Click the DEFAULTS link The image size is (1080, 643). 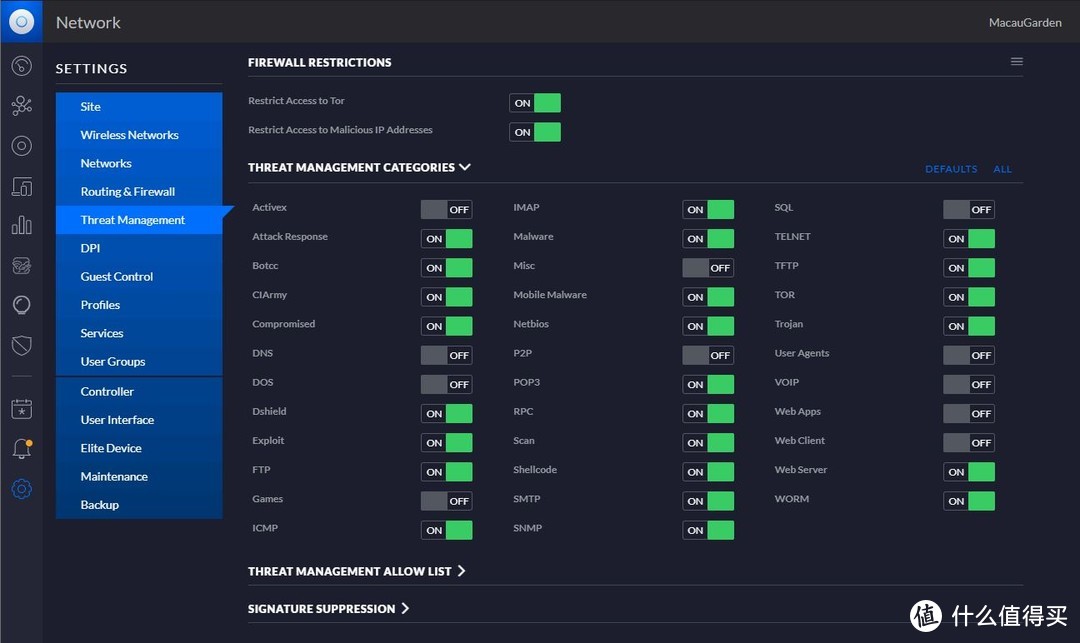coord(951,170)
